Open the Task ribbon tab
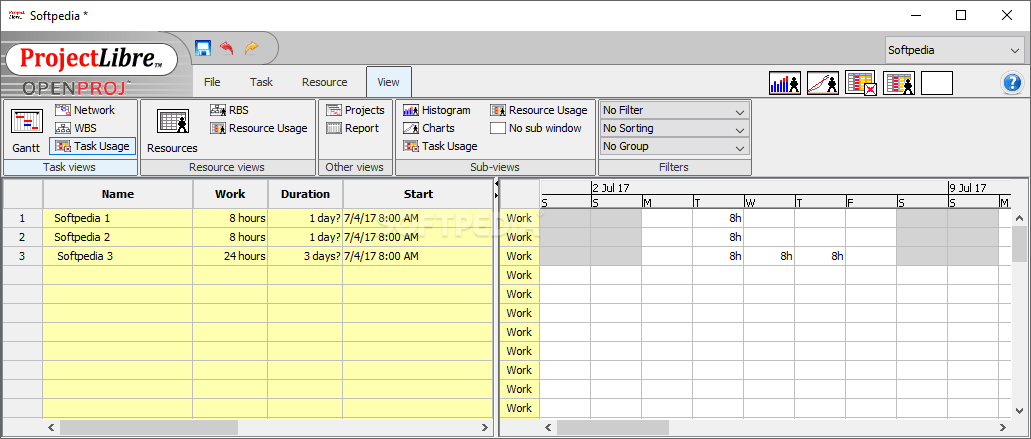Viewport: 1031px width, 439px height. click(261, 82)
